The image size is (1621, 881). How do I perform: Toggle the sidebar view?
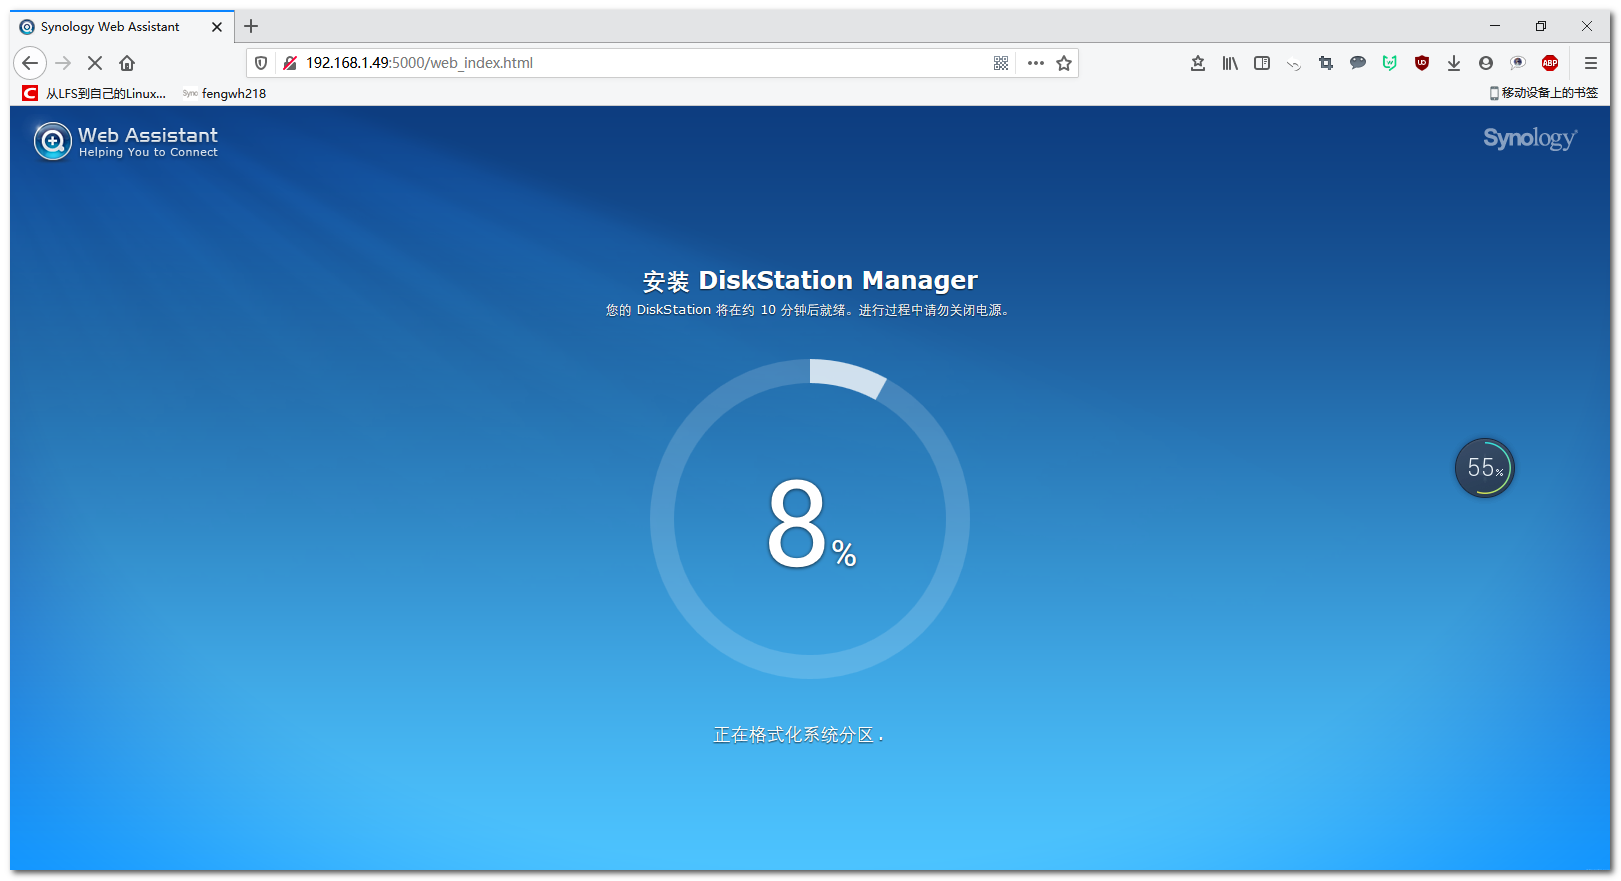tap(1262, 63)
